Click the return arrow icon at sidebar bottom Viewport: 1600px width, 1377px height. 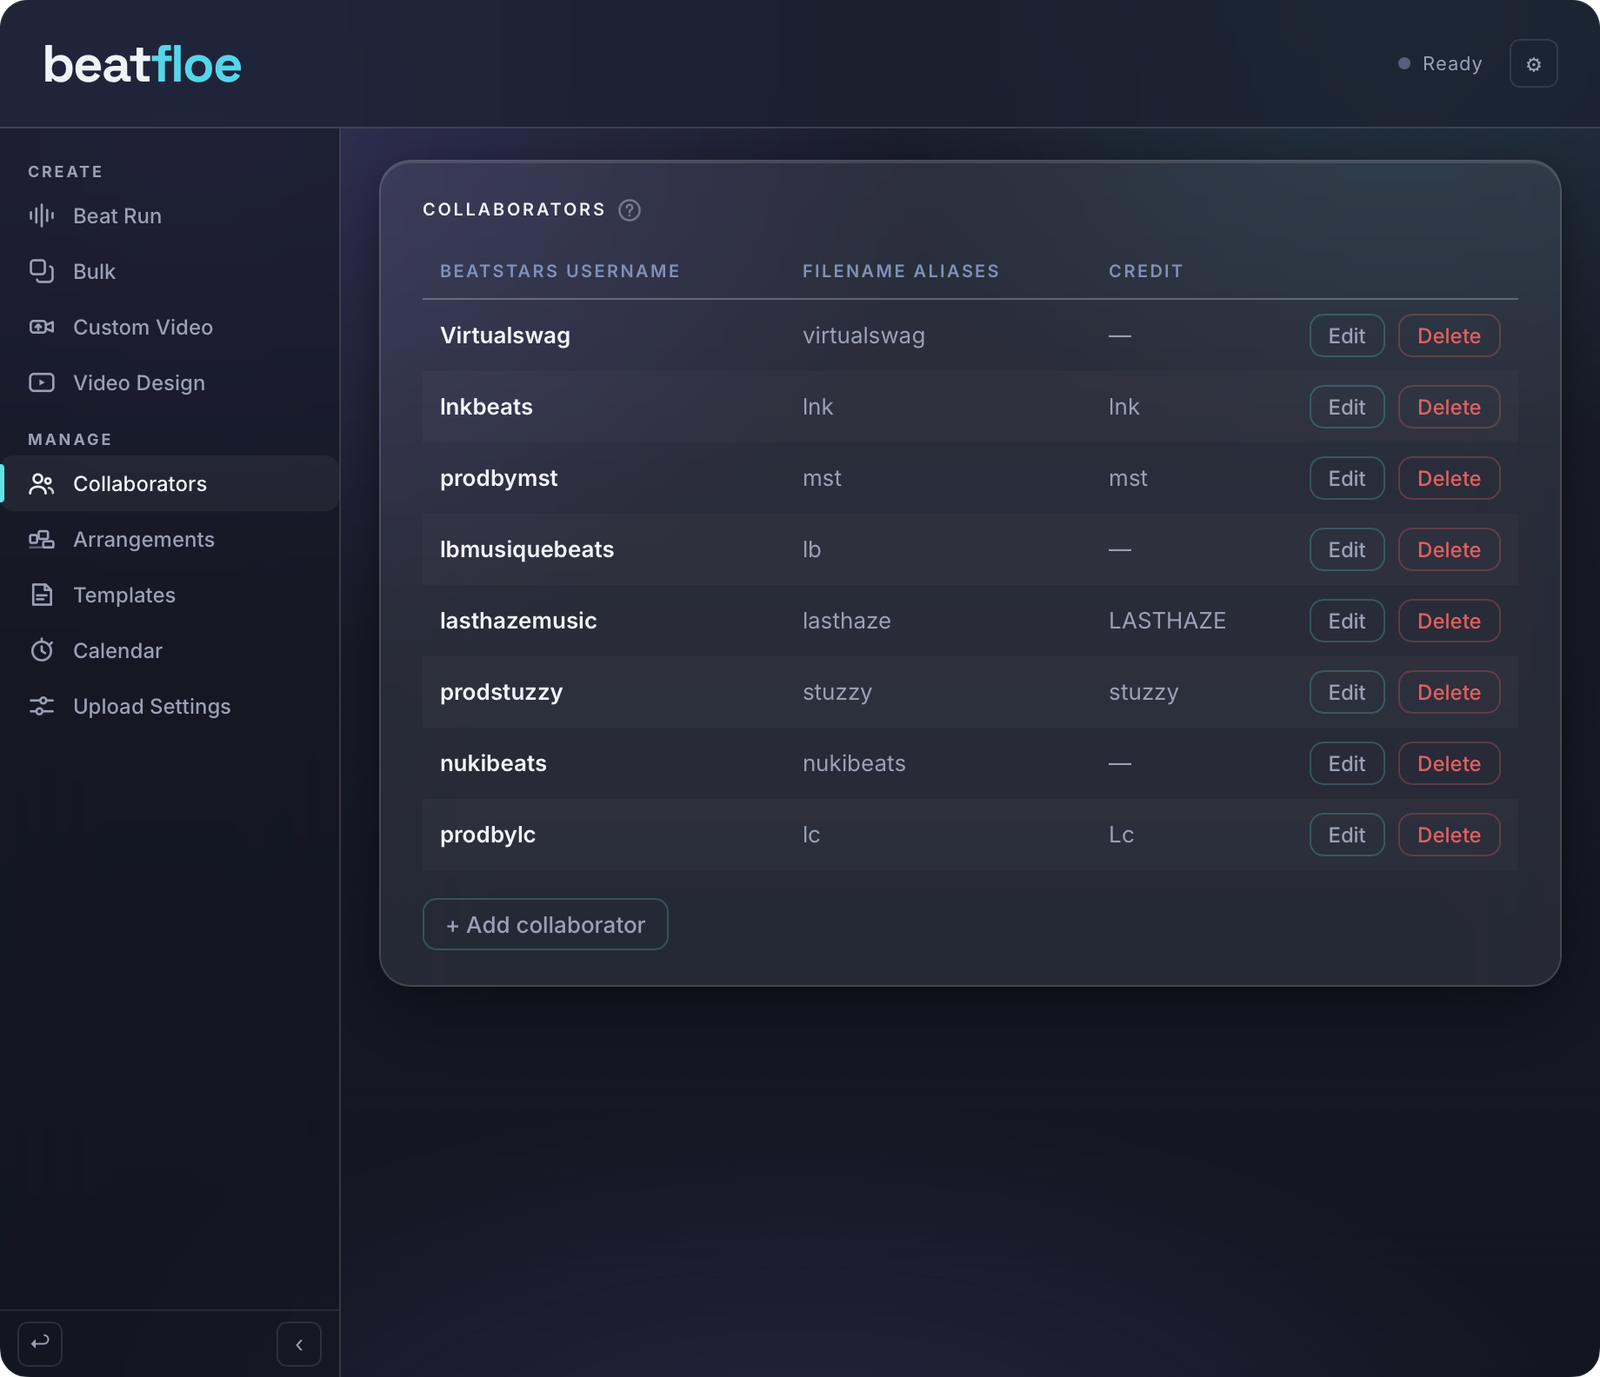coord(40,1343)
